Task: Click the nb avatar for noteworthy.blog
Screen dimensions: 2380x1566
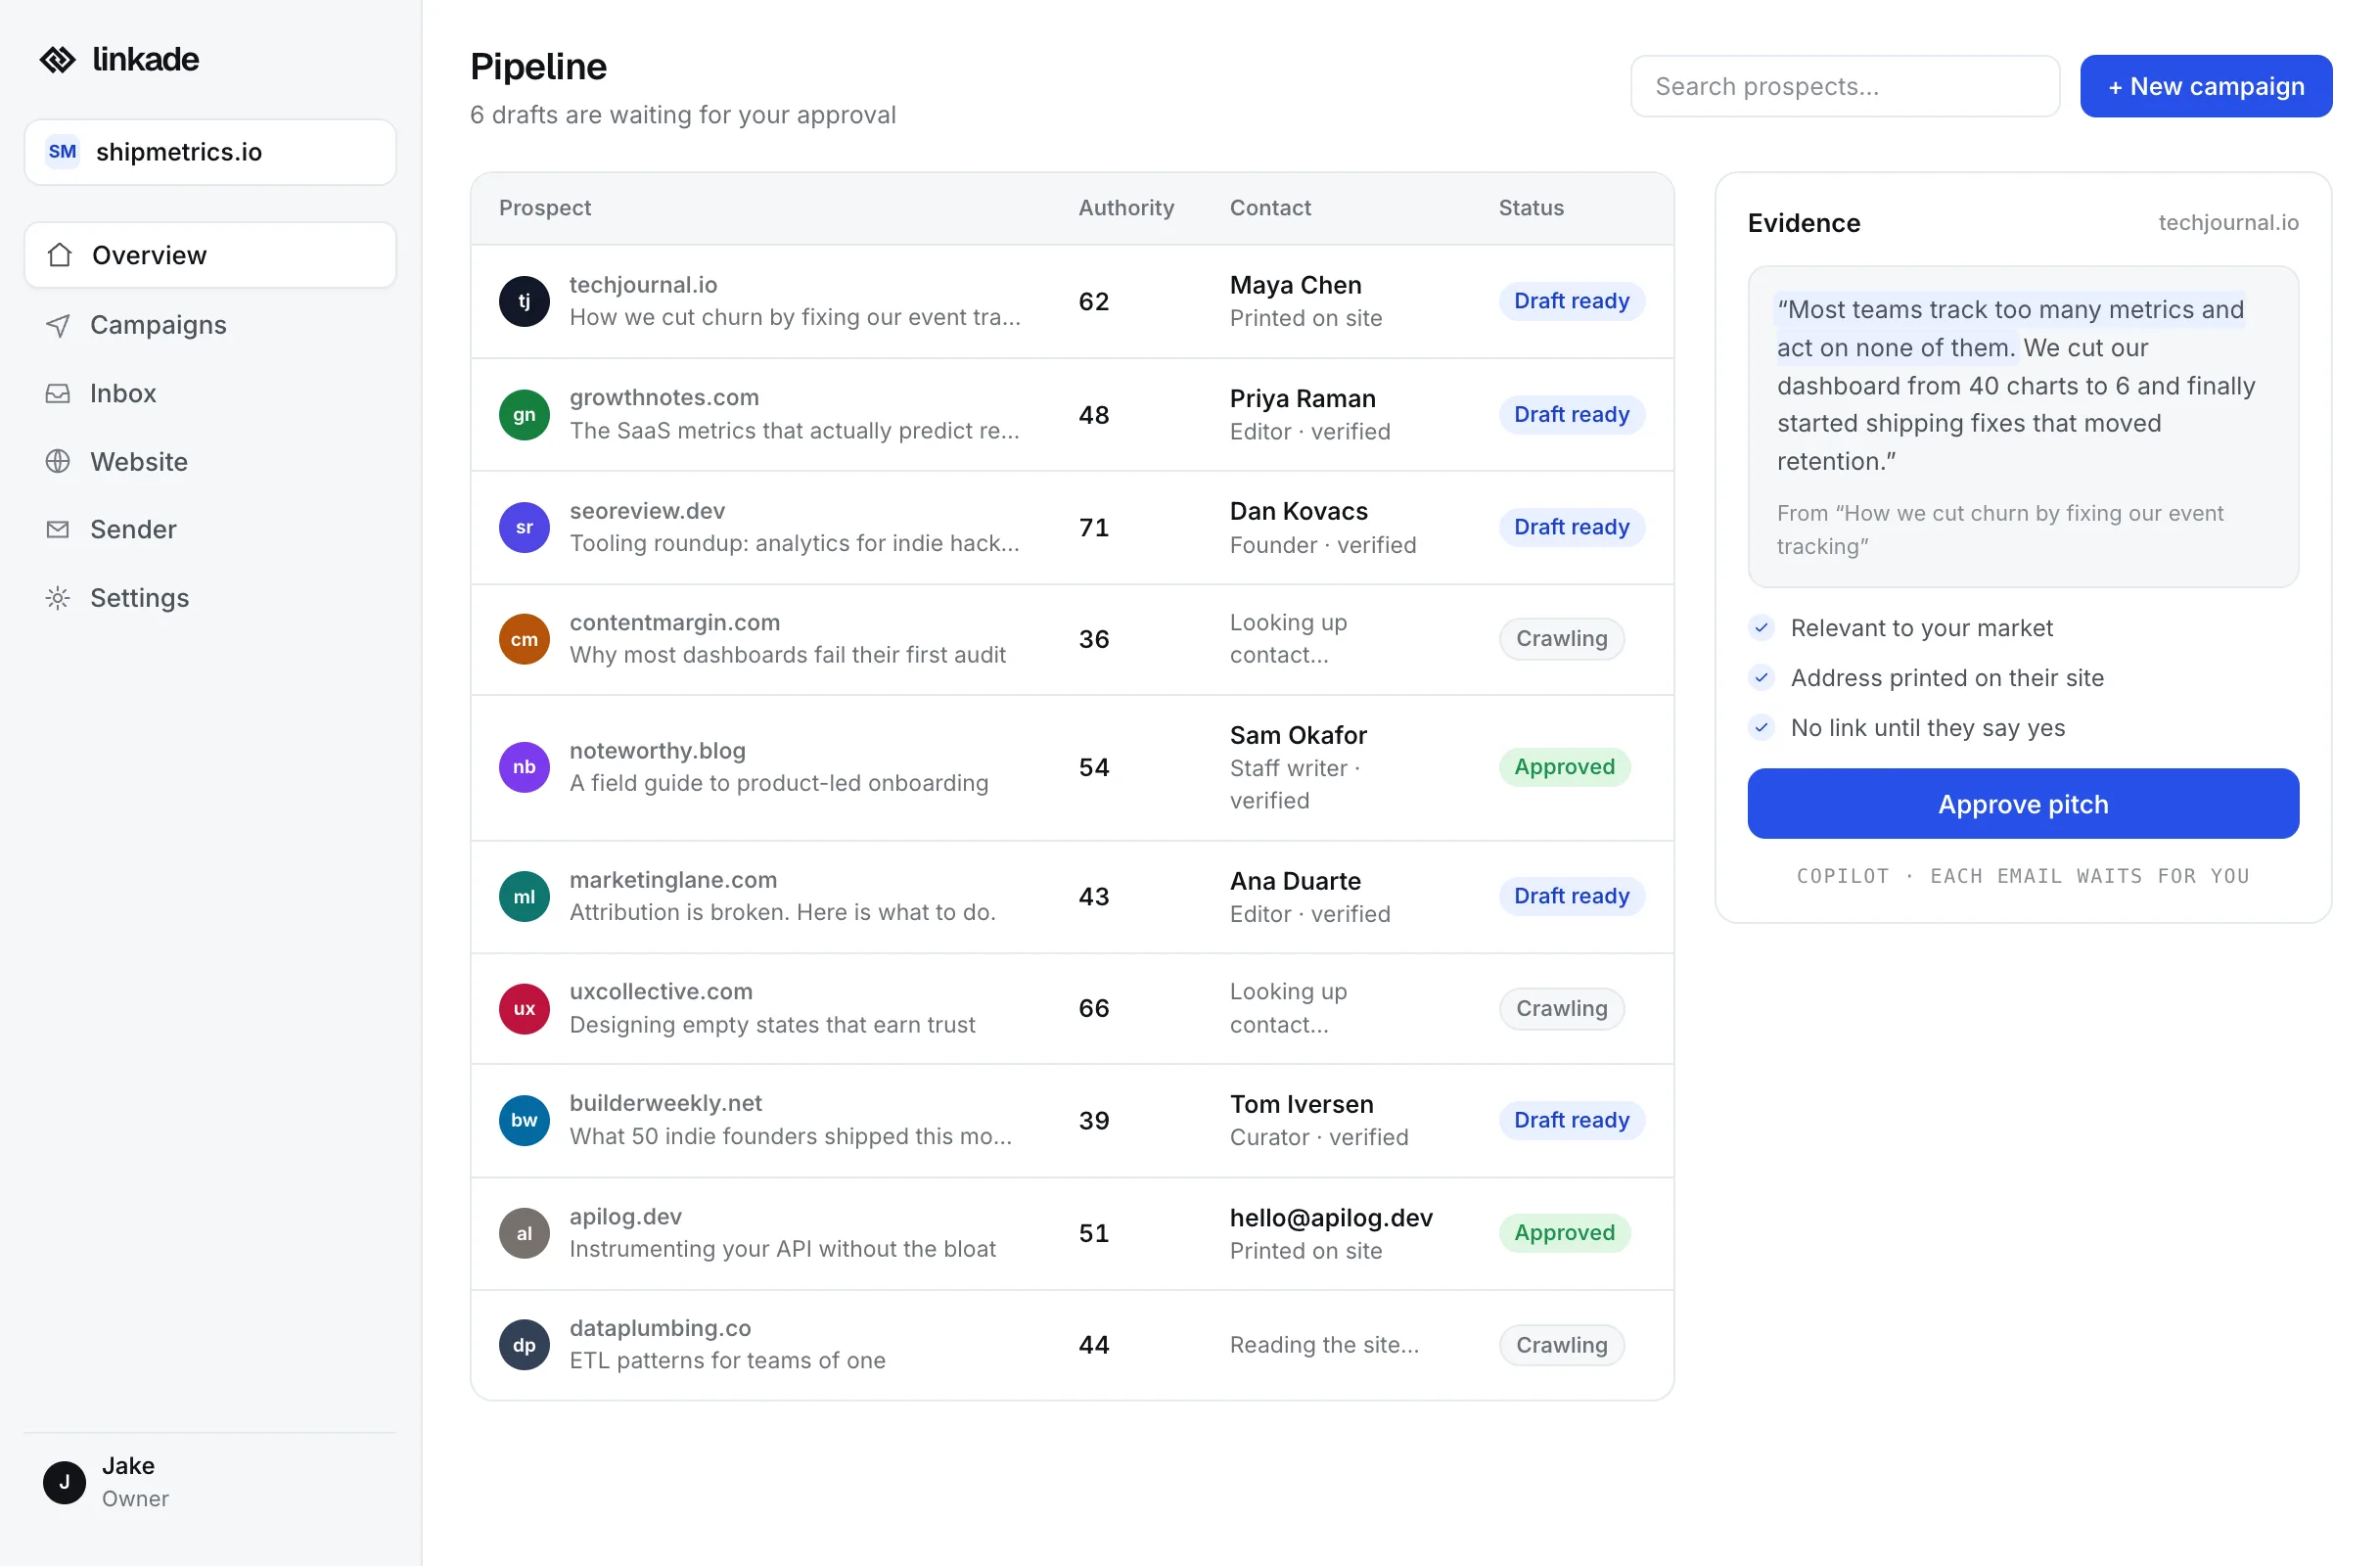Action: pyautogui.click(x=524, y=767)
